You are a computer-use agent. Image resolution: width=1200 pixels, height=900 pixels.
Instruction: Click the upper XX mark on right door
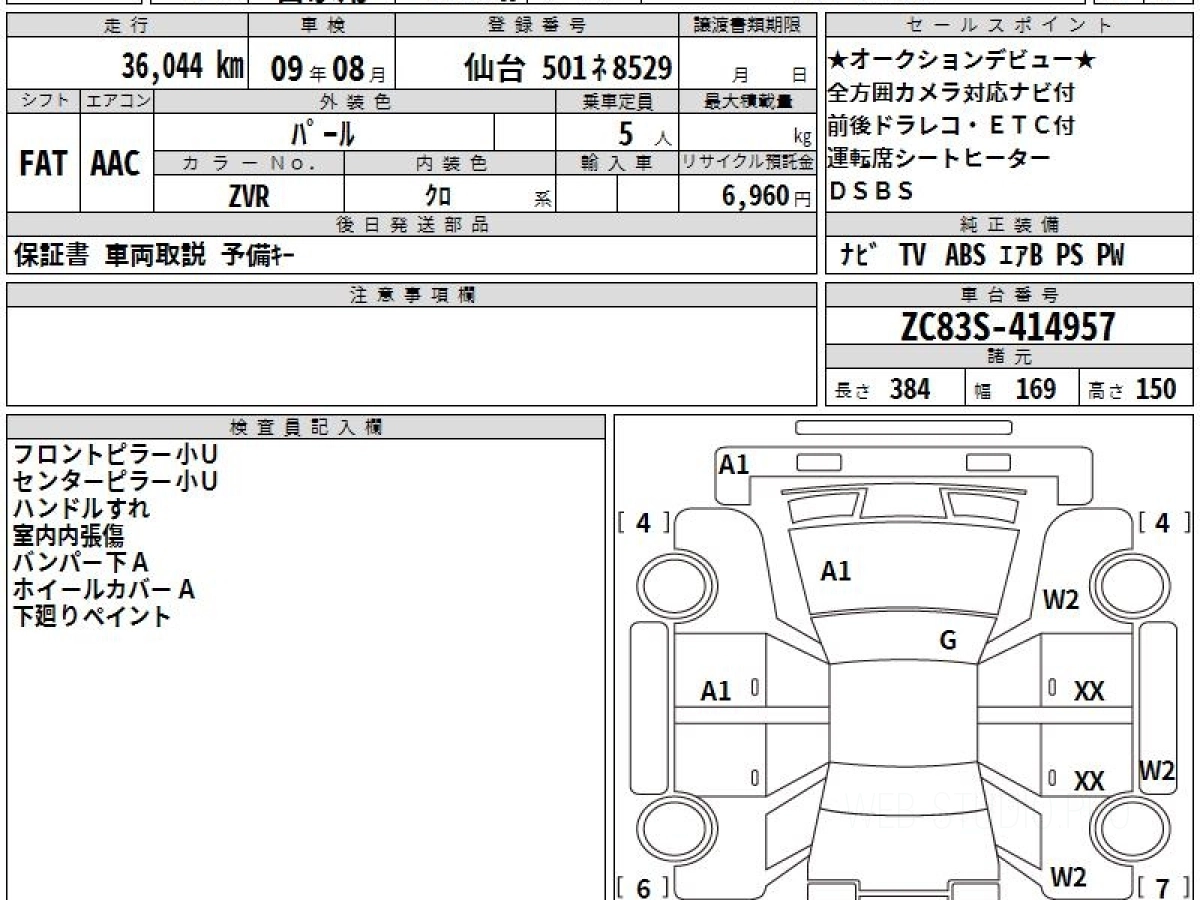coord(1088,690)
